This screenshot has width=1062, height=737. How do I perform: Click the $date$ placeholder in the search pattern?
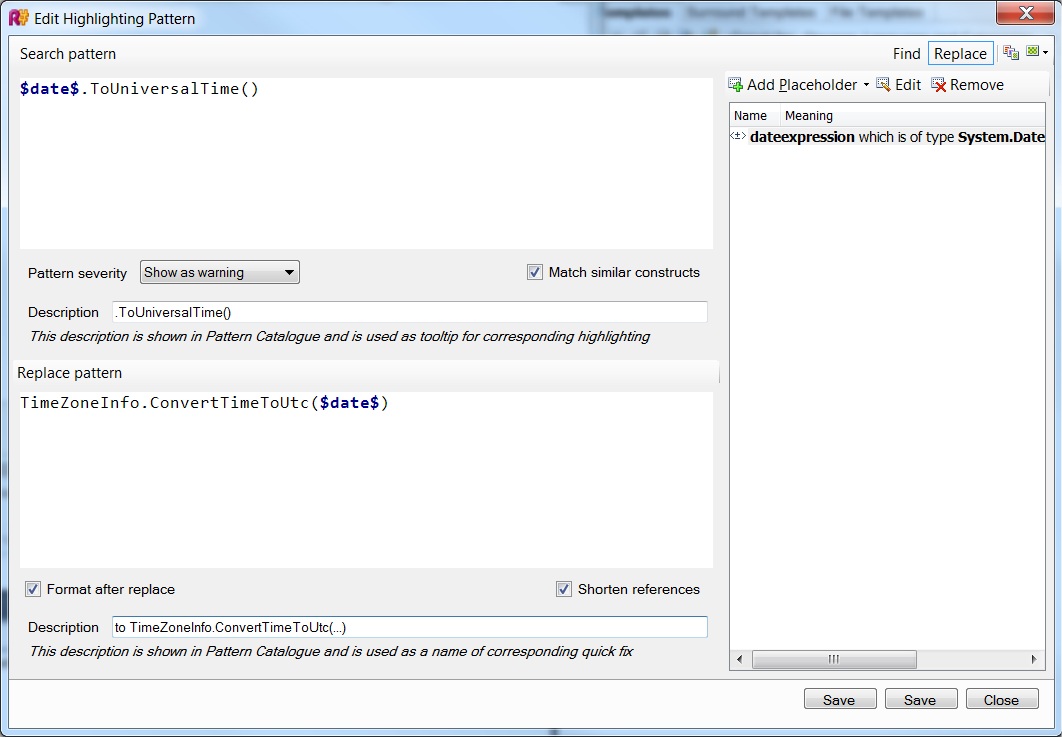pos(49,89)
